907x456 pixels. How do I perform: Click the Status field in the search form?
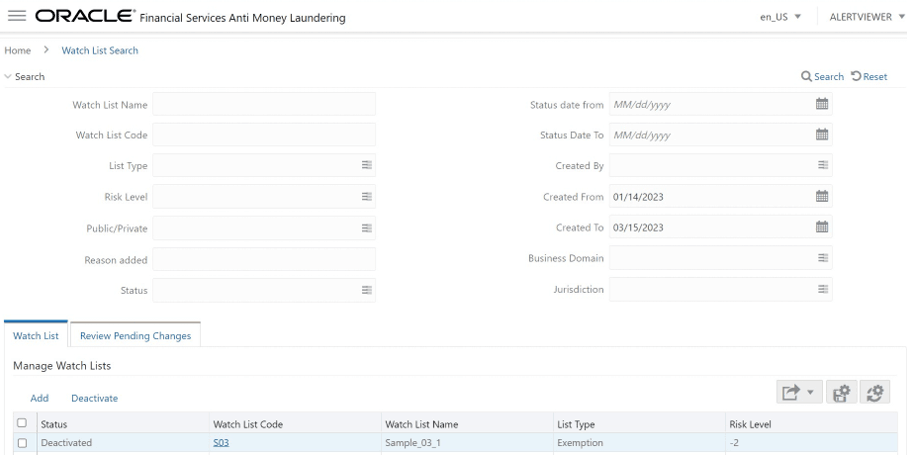[264, 290]
